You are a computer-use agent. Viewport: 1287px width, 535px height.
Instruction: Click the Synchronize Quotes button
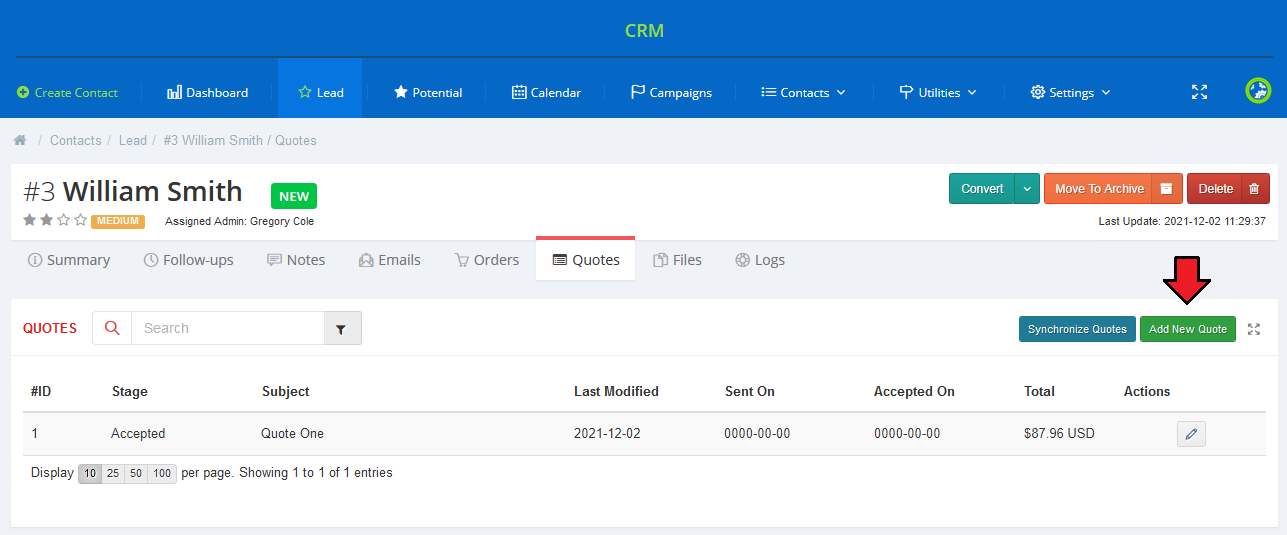1077,329
